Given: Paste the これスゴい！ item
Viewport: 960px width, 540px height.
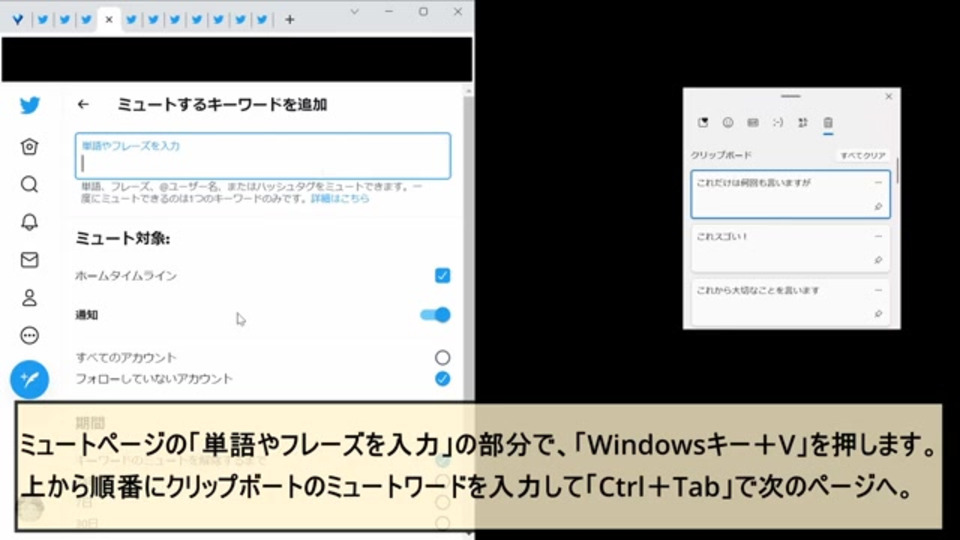Looking at the screenshot, I should 790,249.
